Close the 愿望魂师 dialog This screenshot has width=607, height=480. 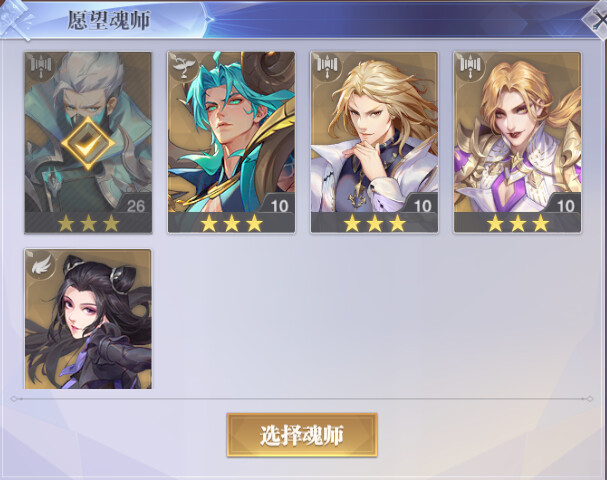click(x=598, y=19)
